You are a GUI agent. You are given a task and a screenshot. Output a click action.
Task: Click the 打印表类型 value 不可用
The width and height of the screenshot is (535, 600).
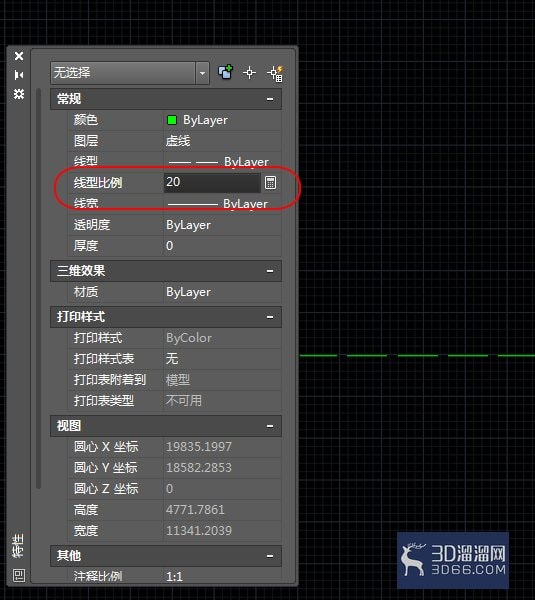[184, 401]
